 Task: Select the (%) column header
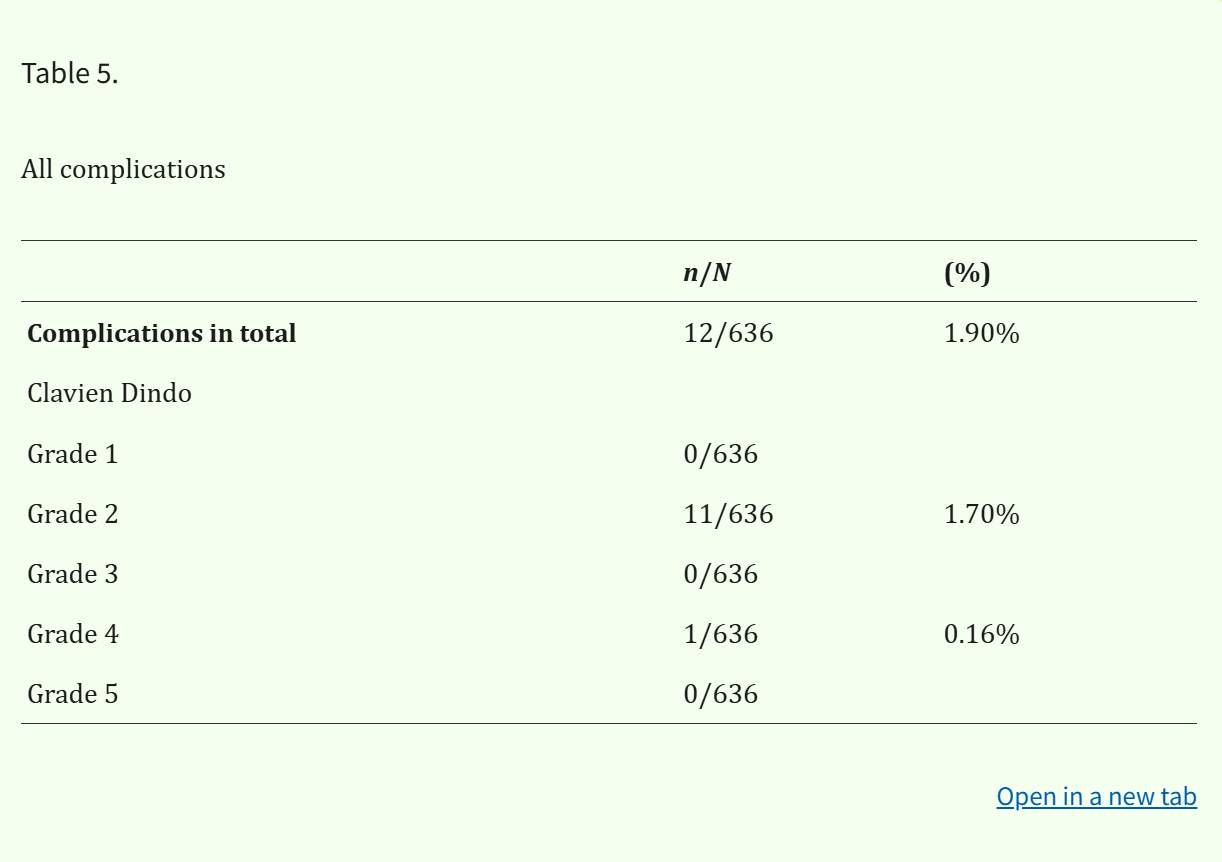[x=967, y=272]
